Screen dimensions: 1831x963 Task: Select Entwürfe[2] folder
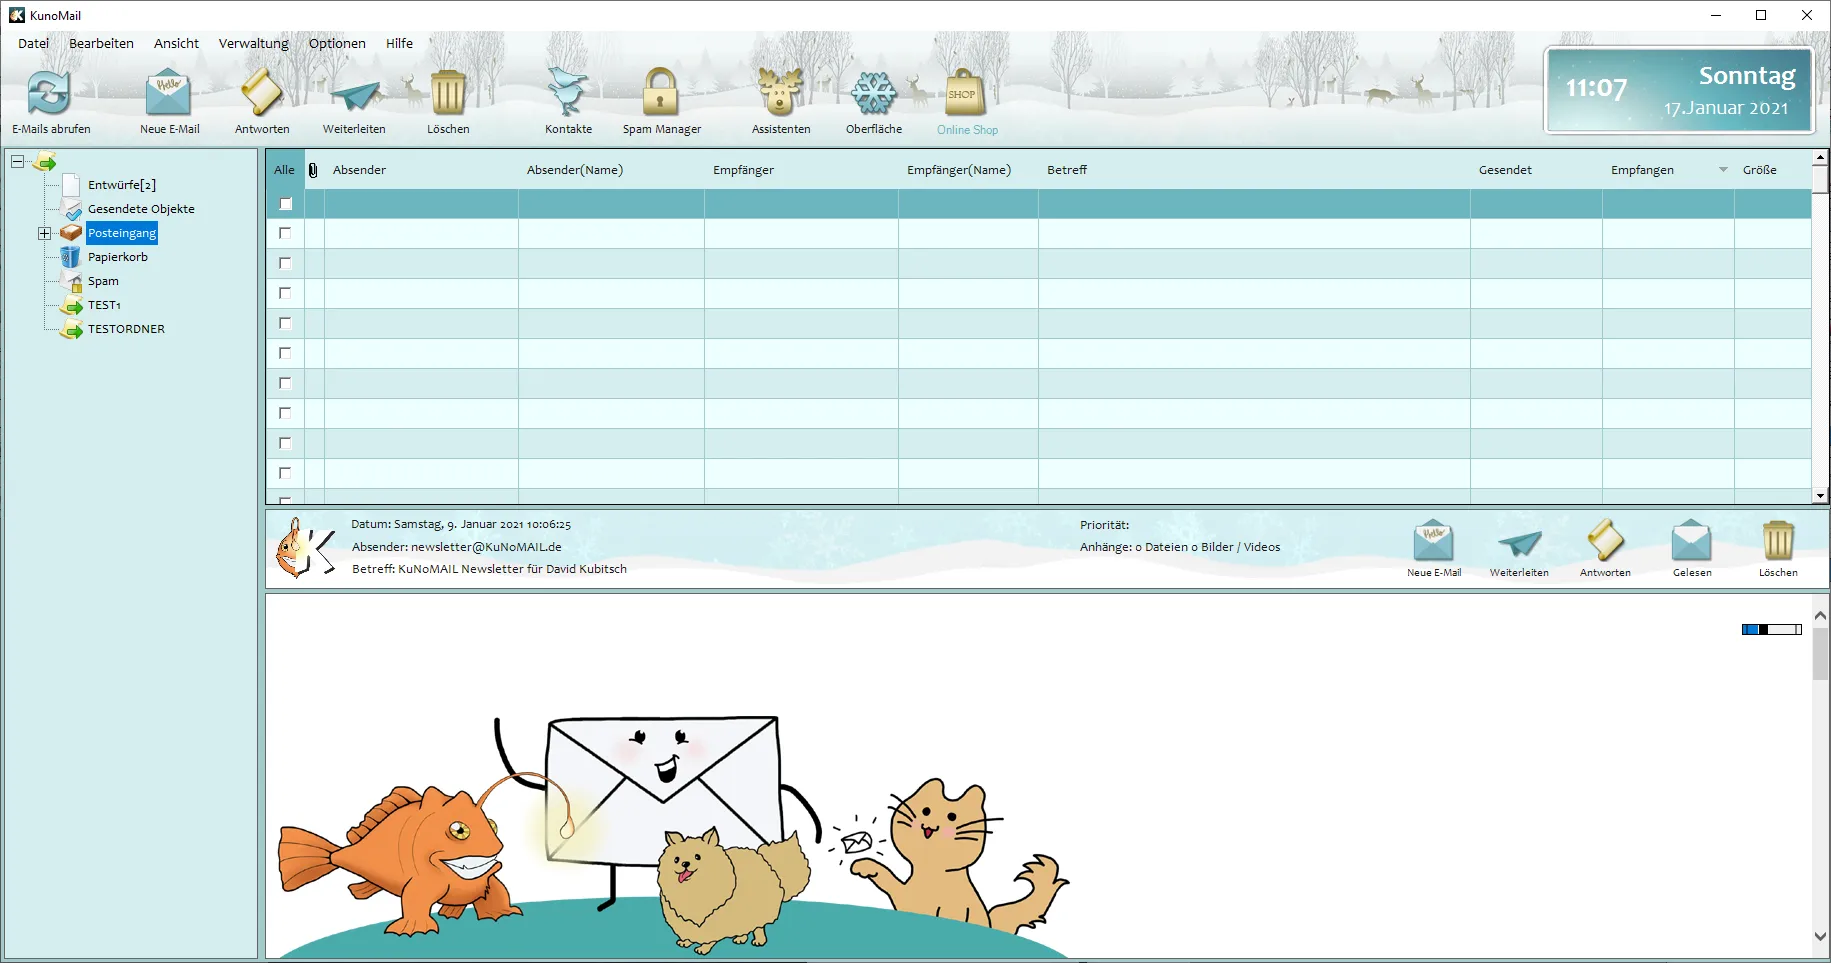122,185
